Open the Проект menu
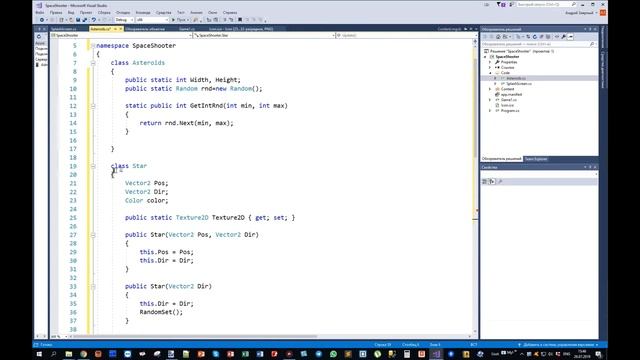The width and height of the screenshot is (640, 360). (86, 13)
